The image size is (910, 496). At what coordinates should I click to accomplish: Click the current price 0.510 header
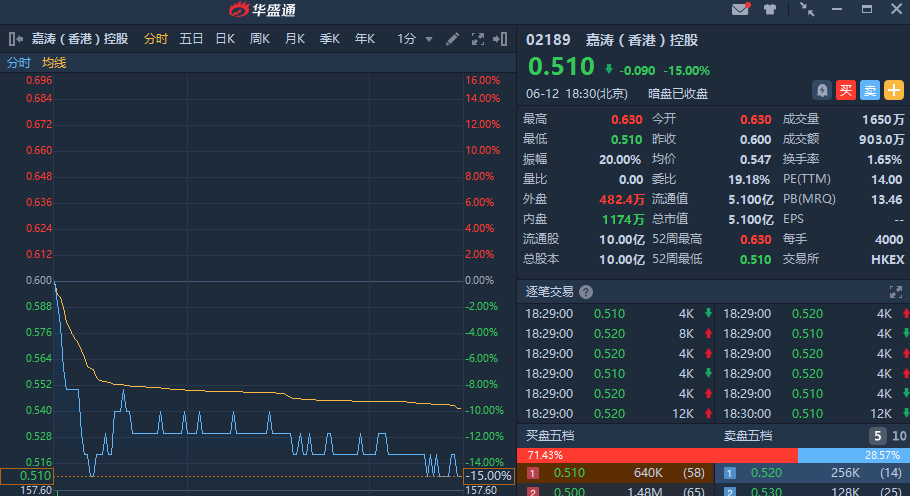pyautogui.click(x=561, y=67)
